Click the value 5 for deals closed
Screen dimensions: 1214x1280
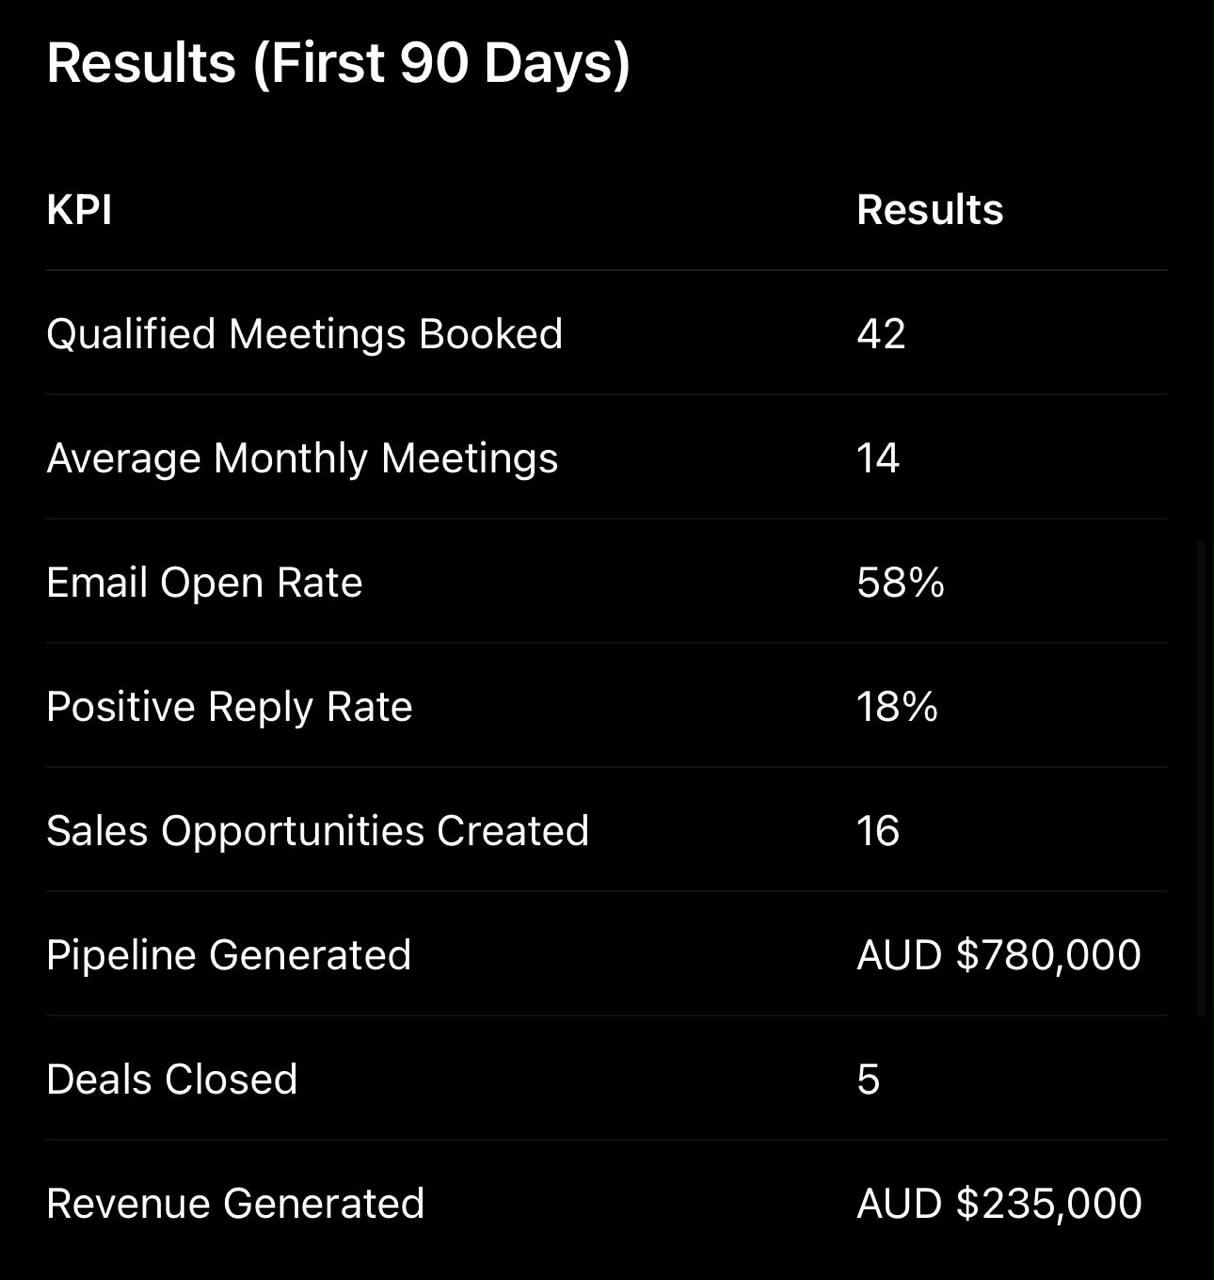868,1080
